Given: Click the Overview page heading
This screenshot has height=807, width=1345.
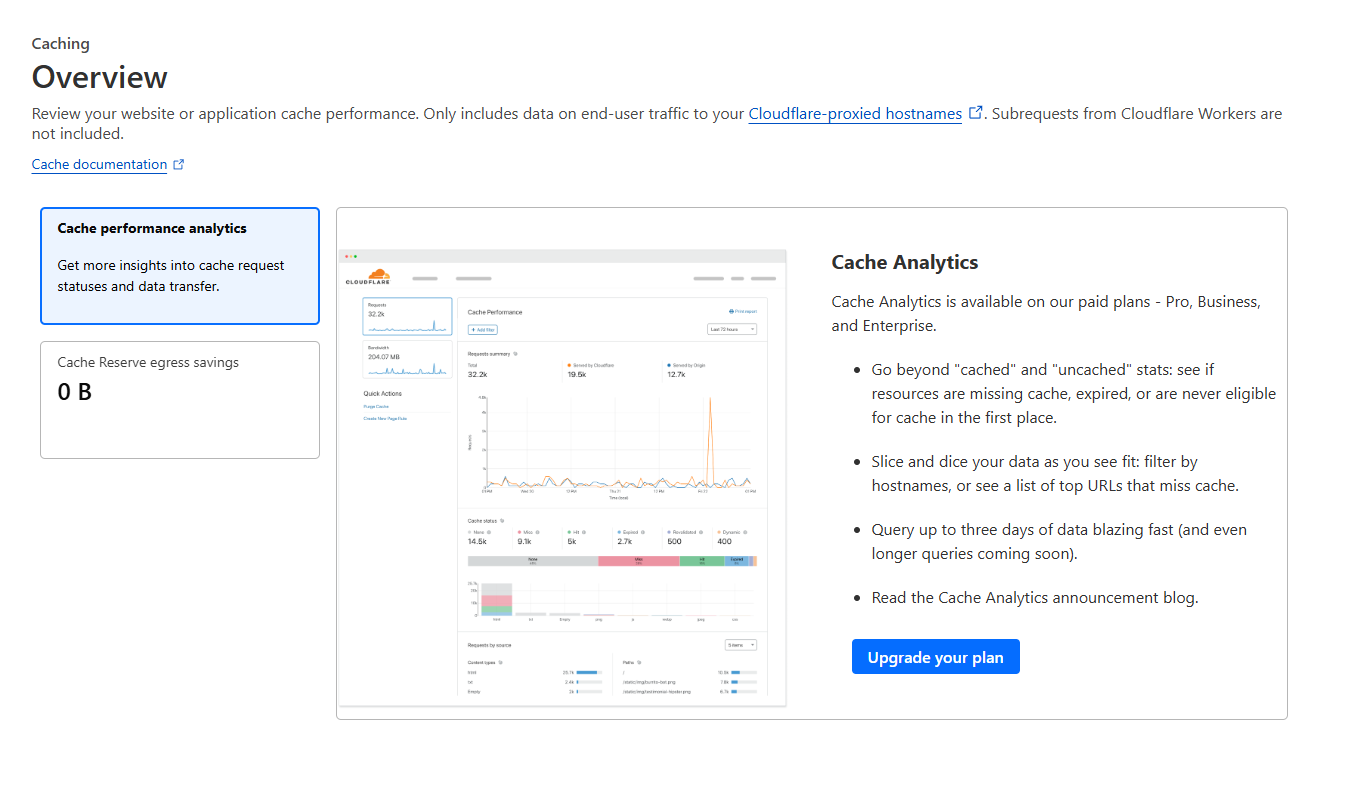Looking at the screenshot, I should point(100,77).
